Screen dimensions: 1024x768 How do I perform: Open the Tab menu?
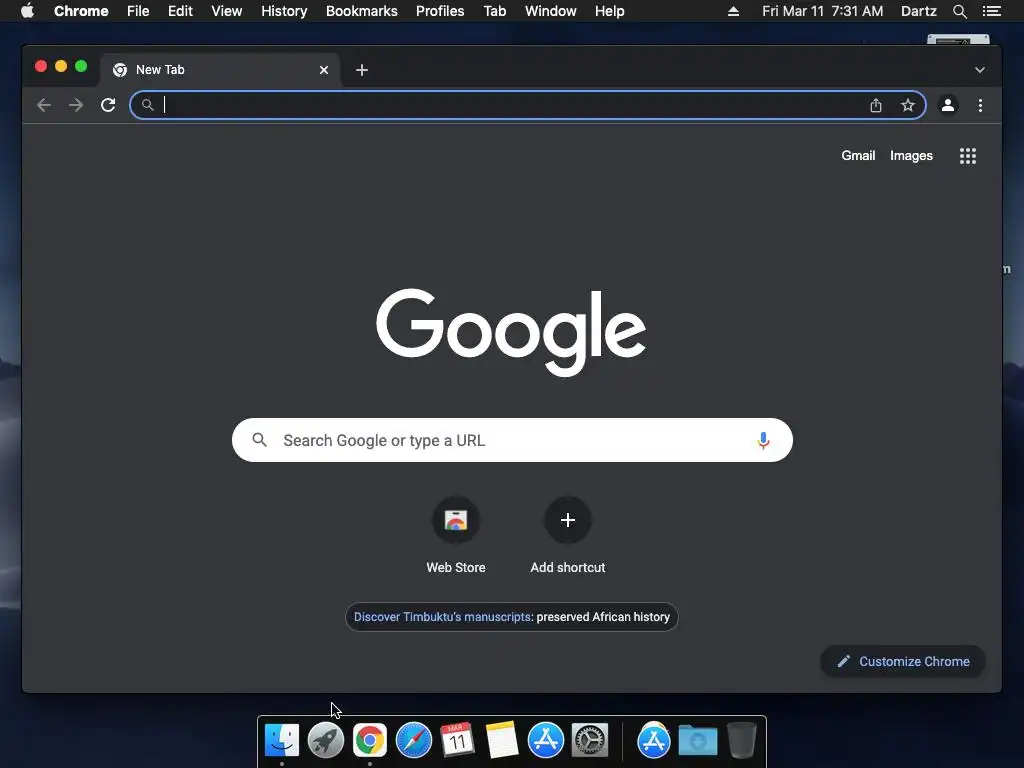pos(494,11)
